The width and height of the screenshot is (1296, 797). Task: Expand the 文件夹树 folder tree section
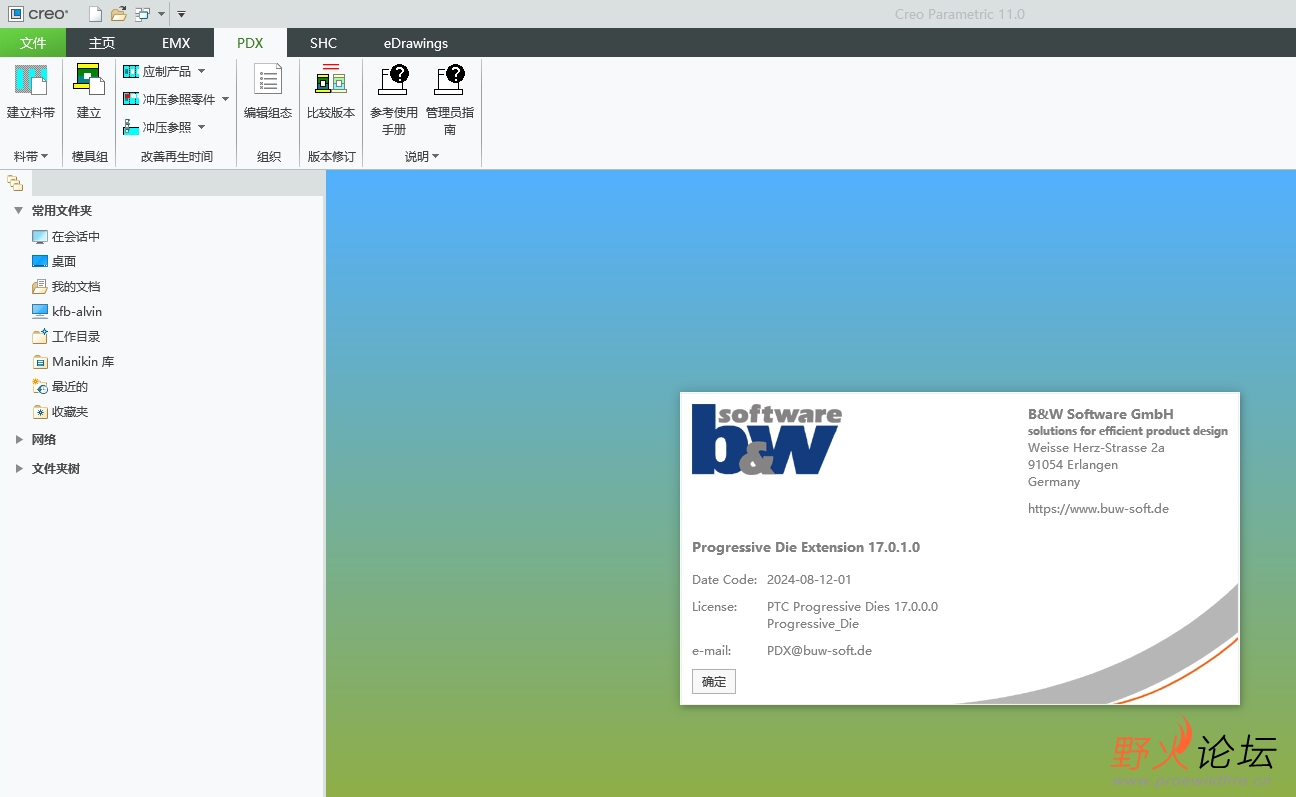(18, 469)
